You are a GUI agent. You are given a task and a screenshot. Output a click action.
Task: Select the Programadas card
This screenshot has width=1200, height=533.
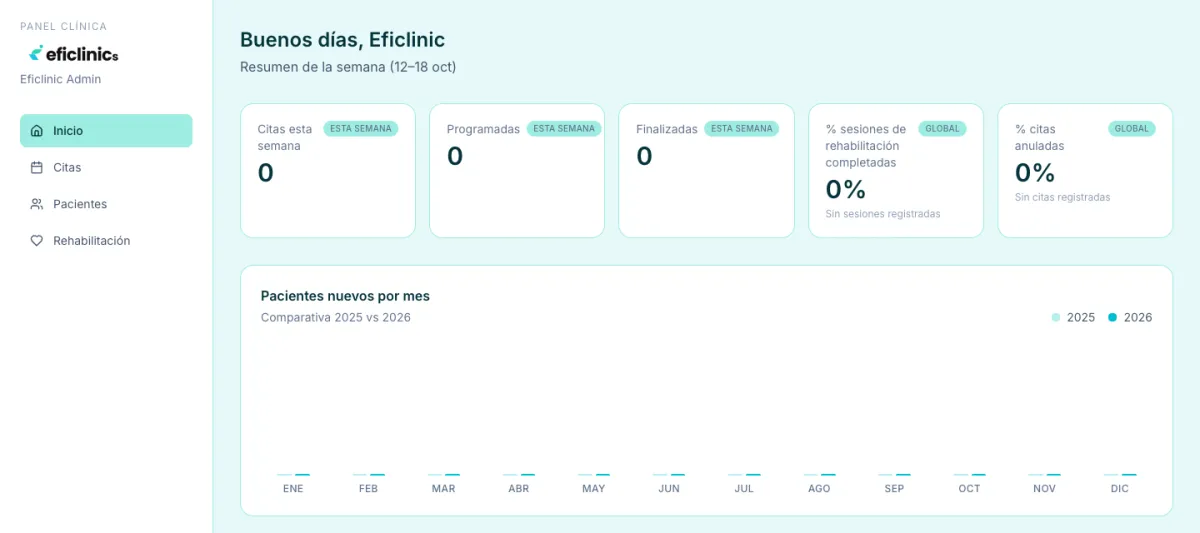point(517,171)
